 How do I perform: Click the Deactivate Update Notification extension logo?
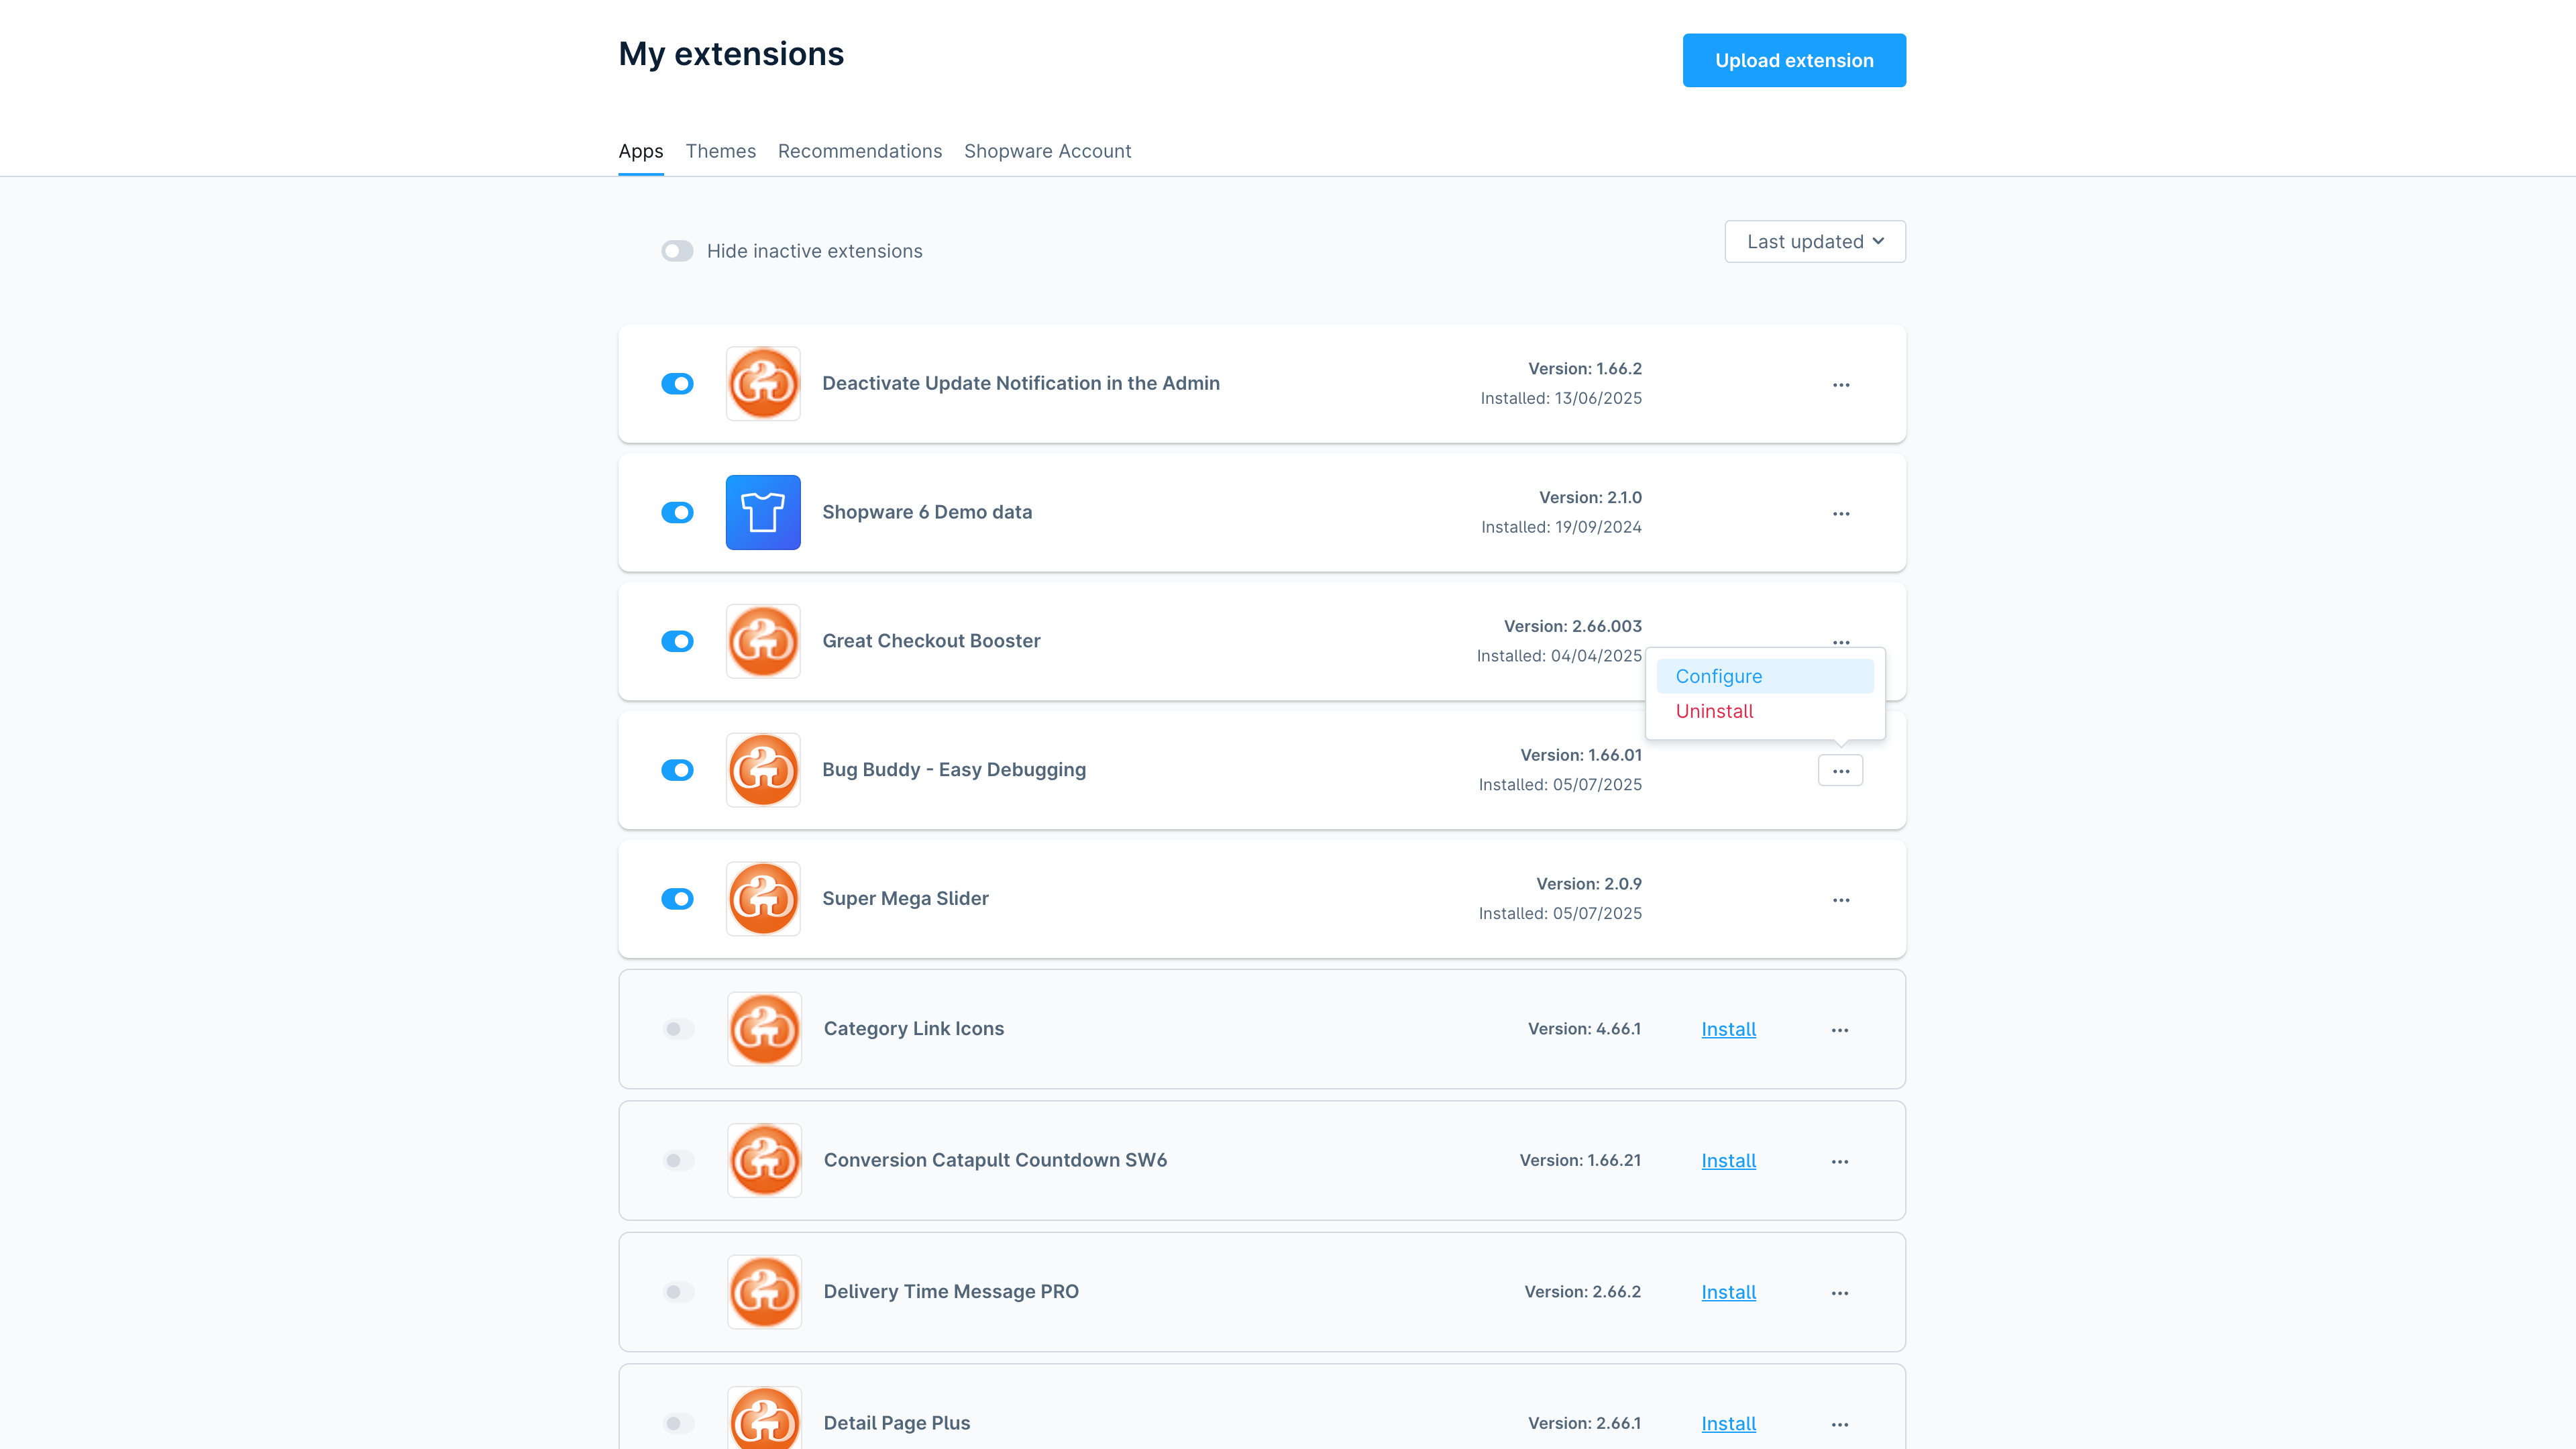click(763, 384)
